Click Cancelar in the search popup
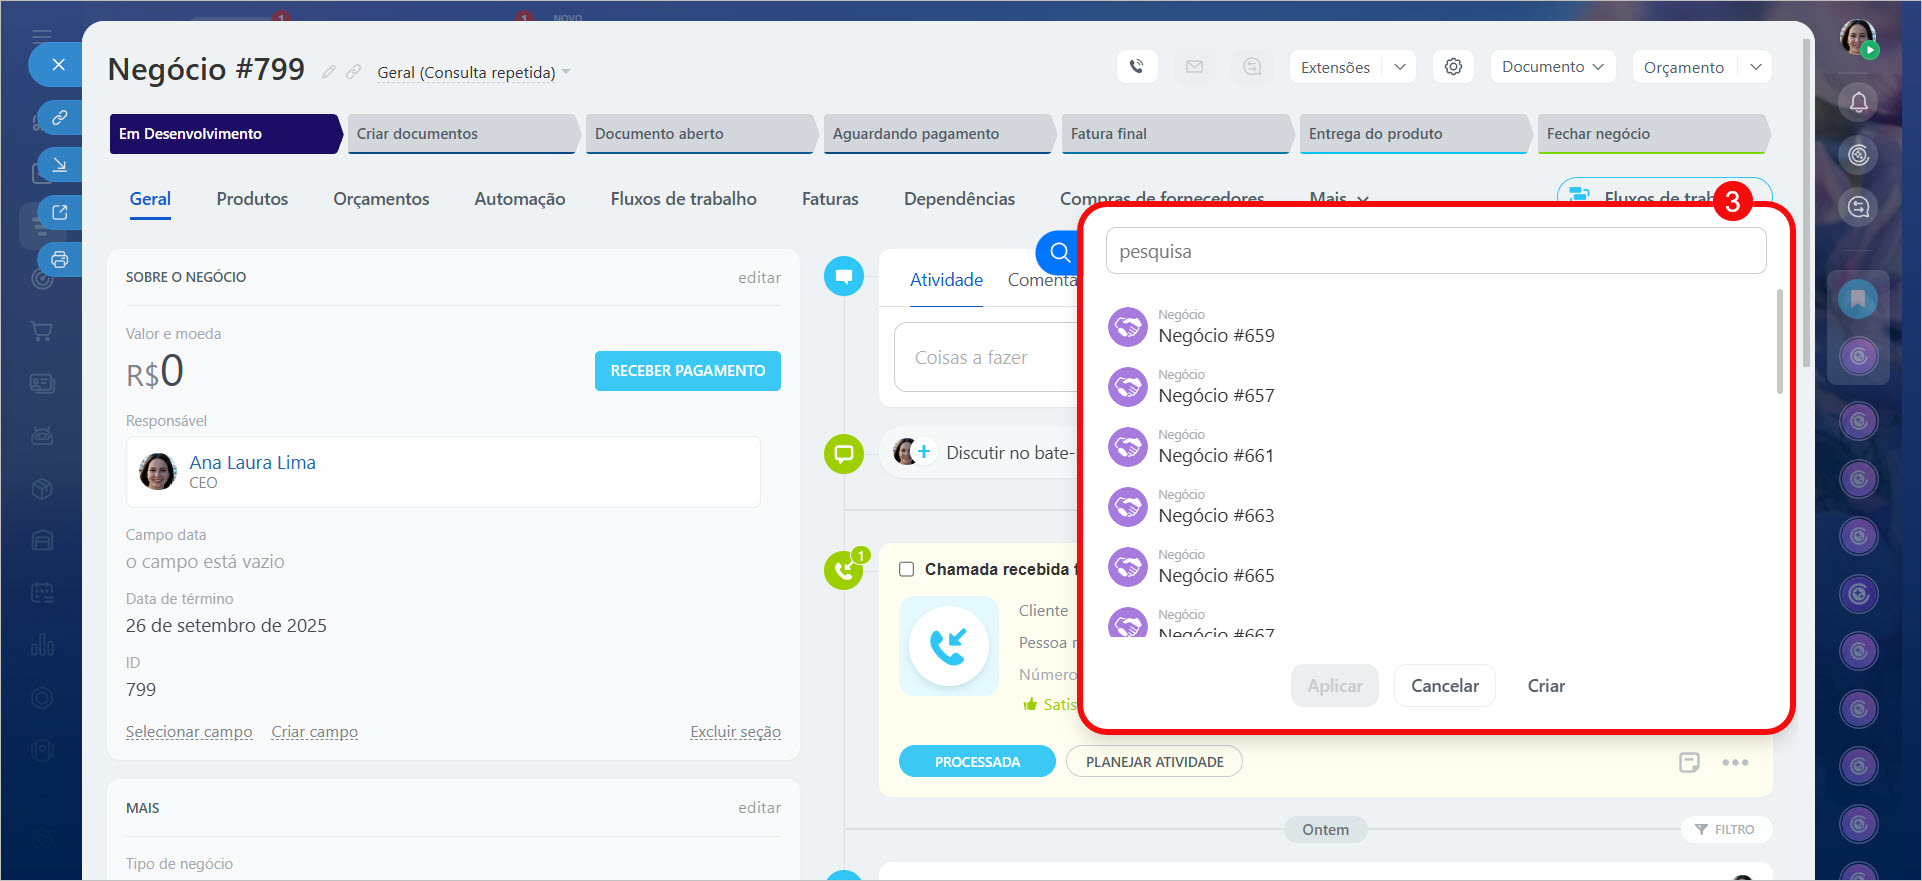The height and width of the screenshot is (881, 1922). [1444, 686]
